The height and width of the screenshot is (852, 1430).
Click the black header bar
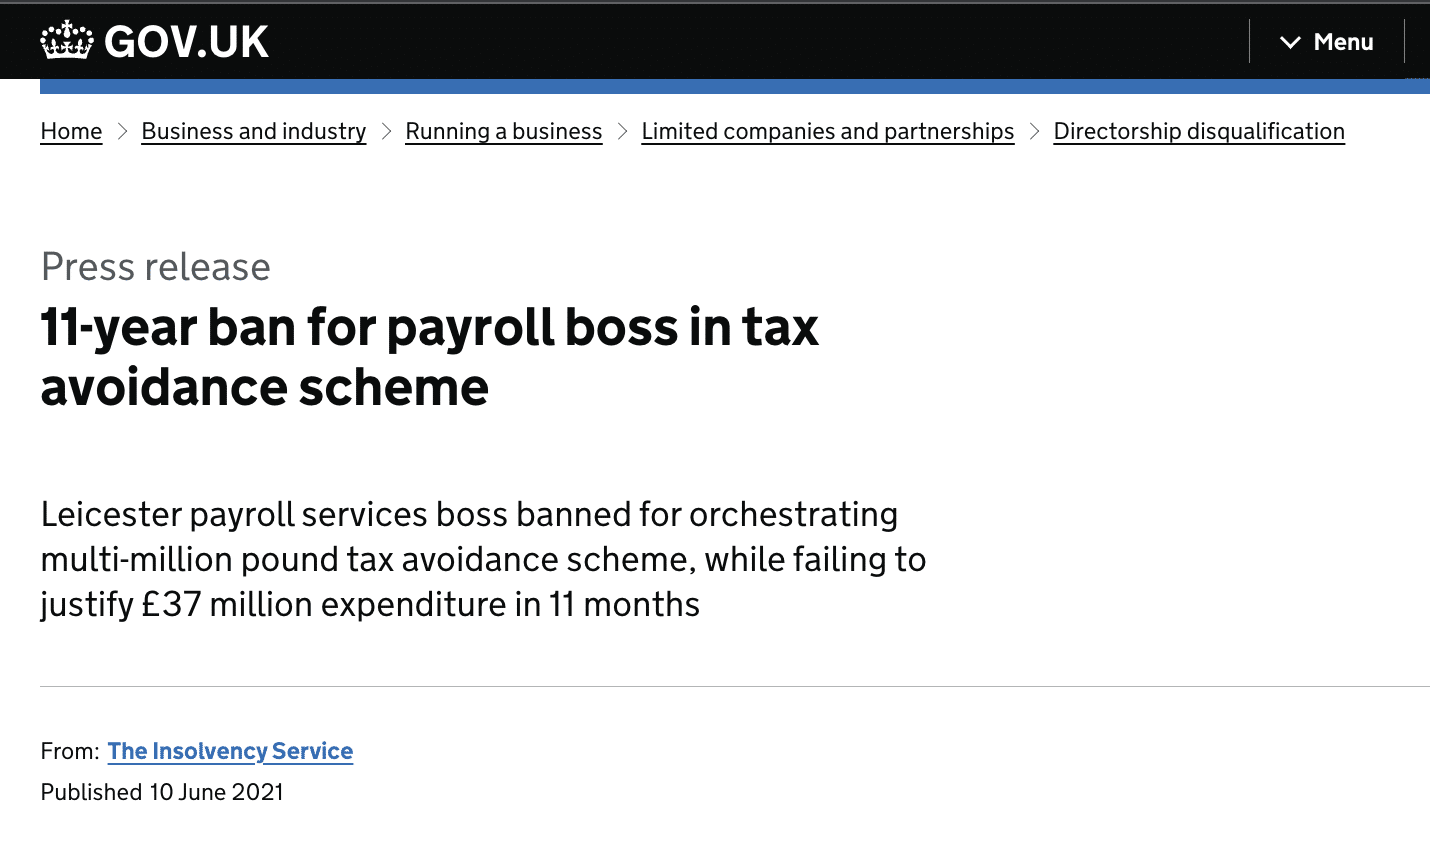click(700, 40)
